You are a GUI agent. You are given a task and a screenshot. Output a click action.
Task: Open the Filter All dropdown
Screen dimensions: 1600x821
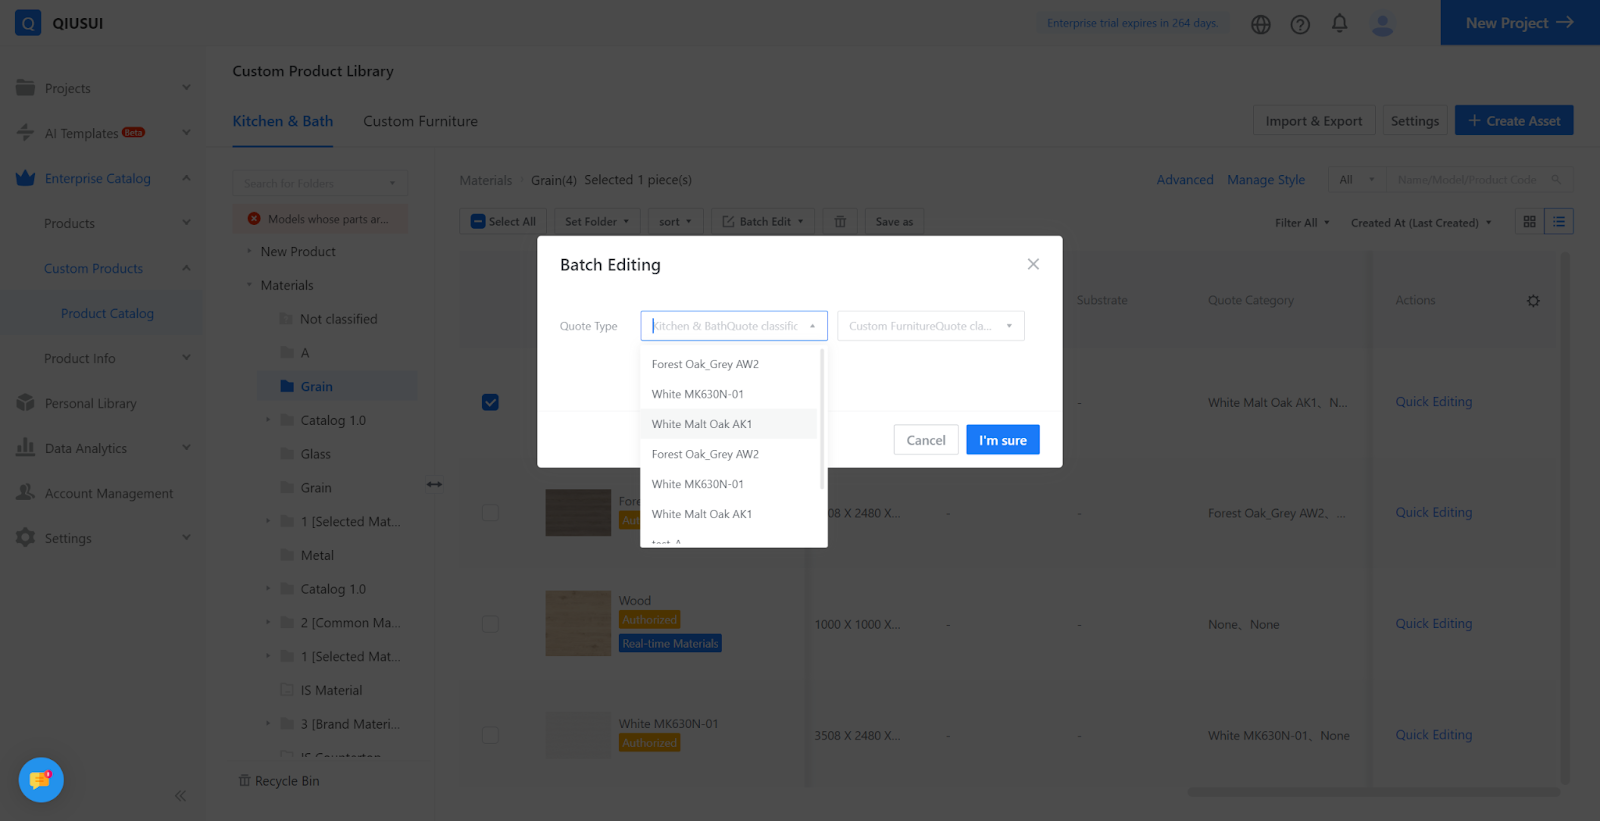coord(1301,223)
